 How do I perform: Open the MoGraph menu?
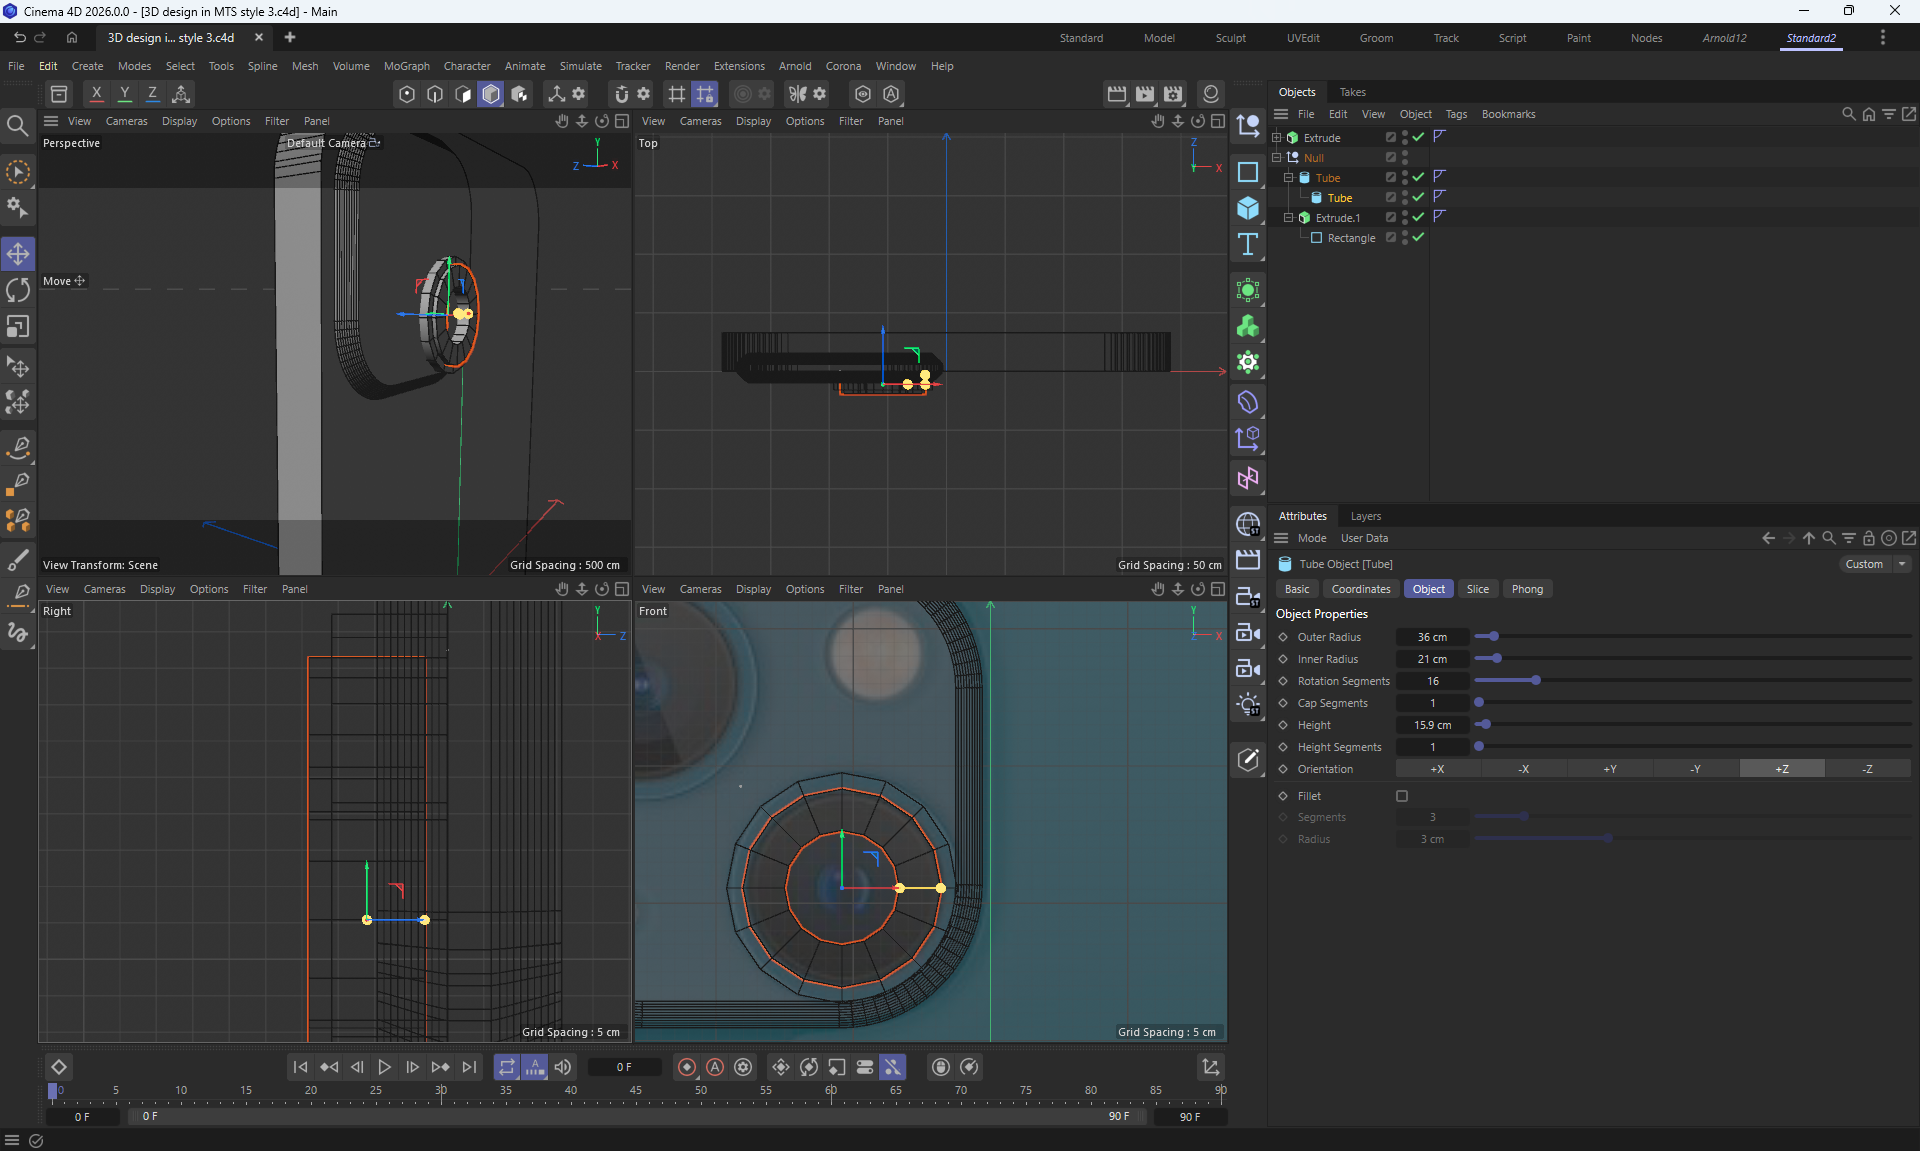point(406,66)
